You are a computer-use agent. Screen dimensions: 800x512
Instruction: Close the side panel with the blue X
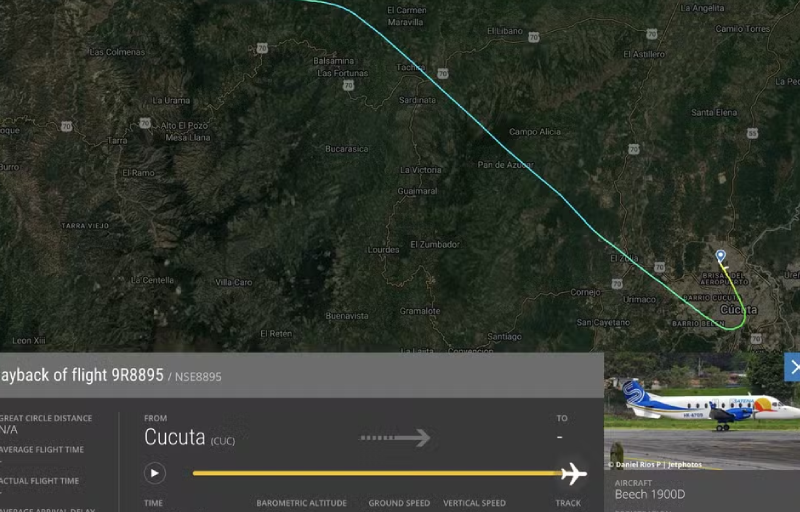792,367
